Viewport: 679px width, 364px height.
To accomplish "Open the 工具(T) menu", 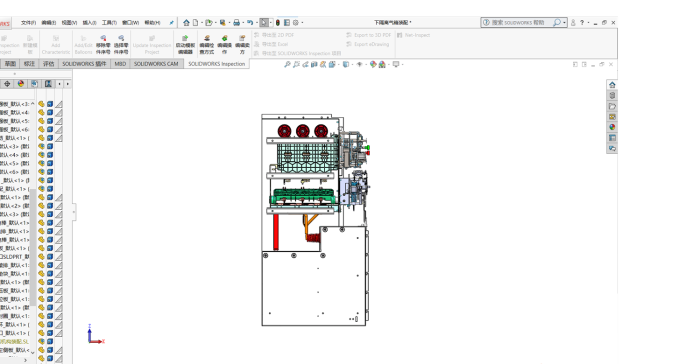I will pyautogui.click(x=109, y=23).
